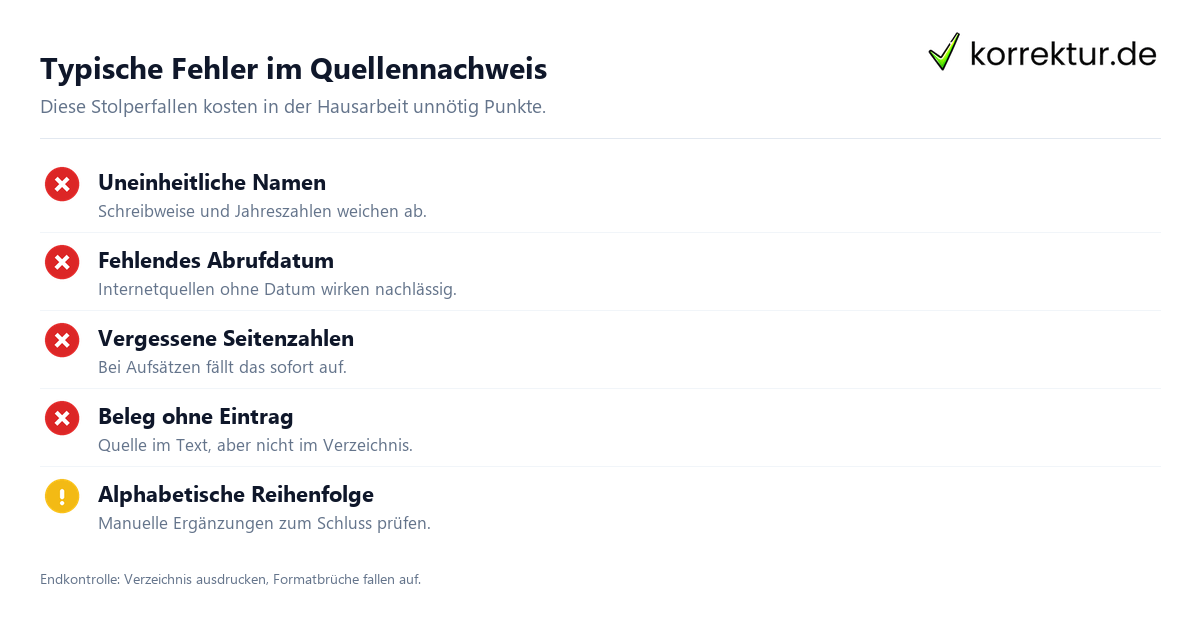The width and height of the screenshot is (1200, 630).
Task: Click the red X icon beside Uneinheitliche Namen
Action: click(x=62, y=184)
